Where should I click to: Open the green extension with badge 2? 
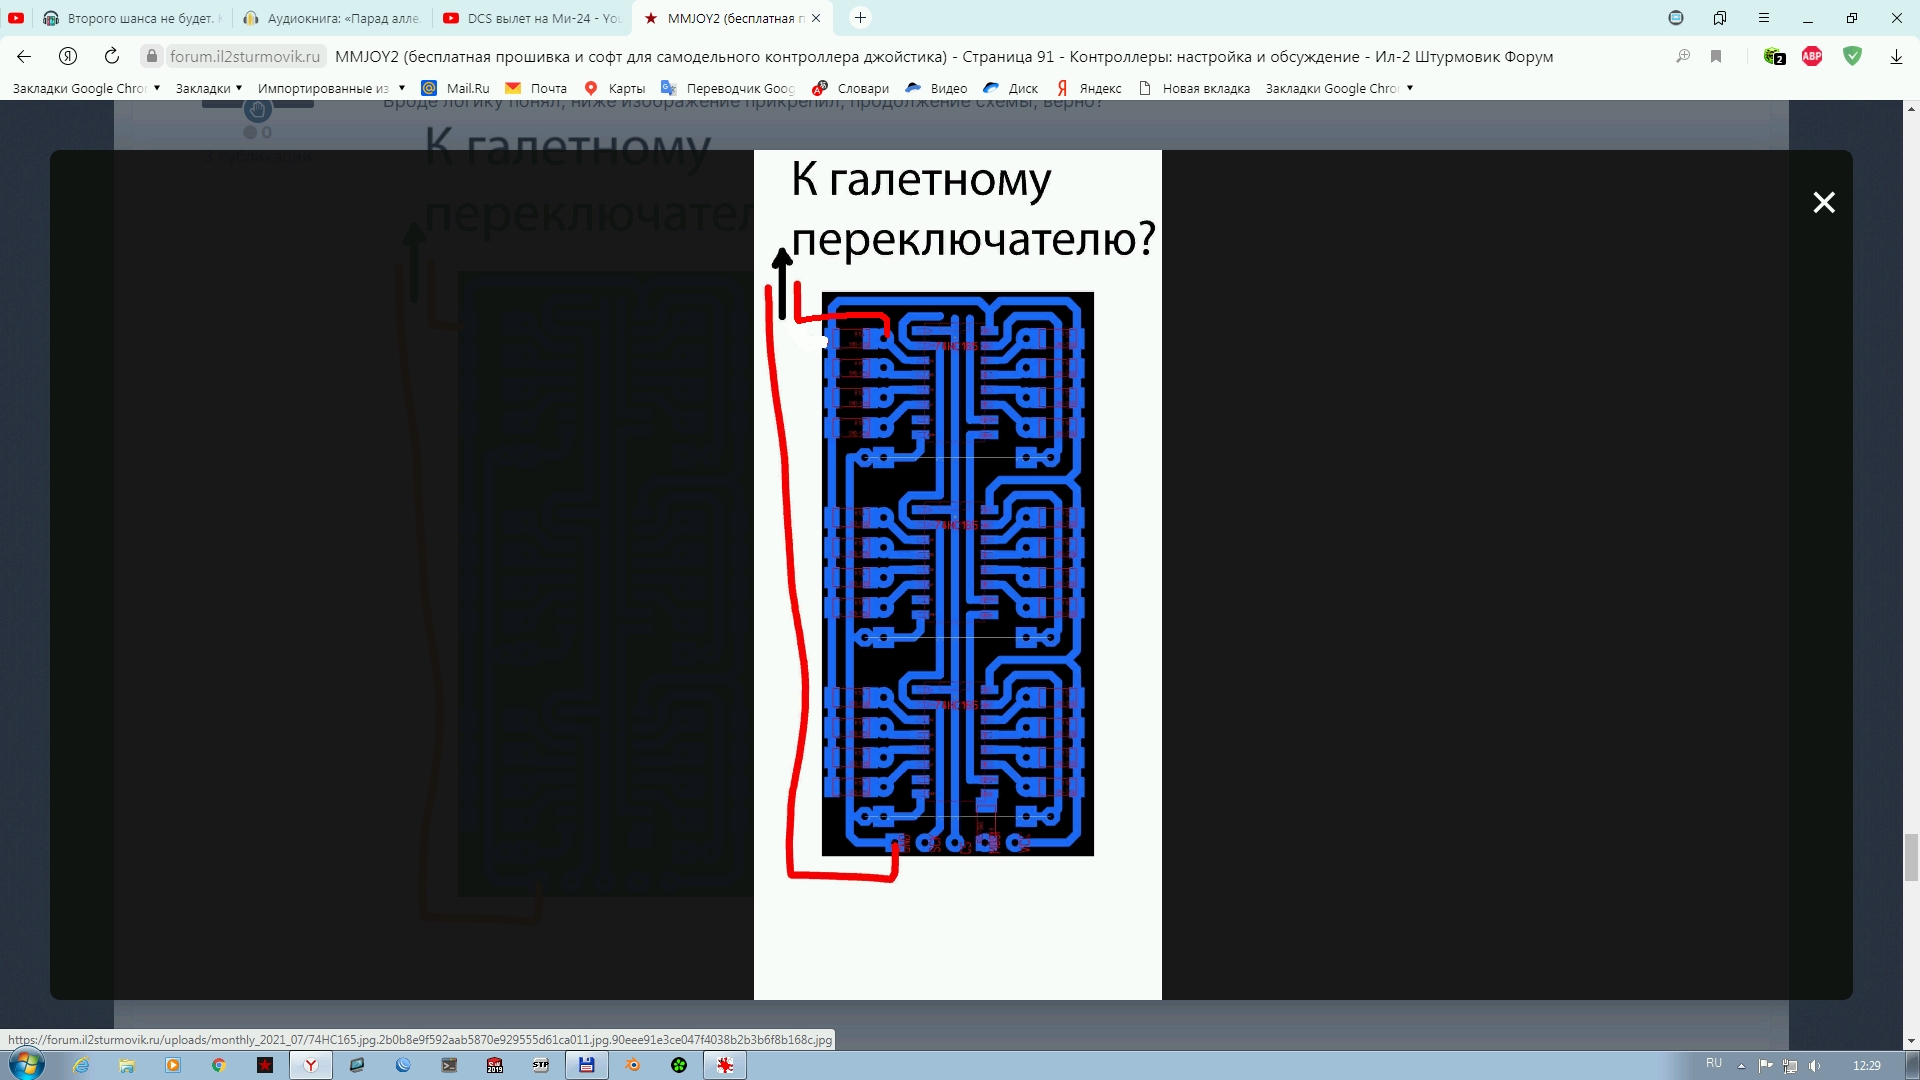[x=1774, y=57]
